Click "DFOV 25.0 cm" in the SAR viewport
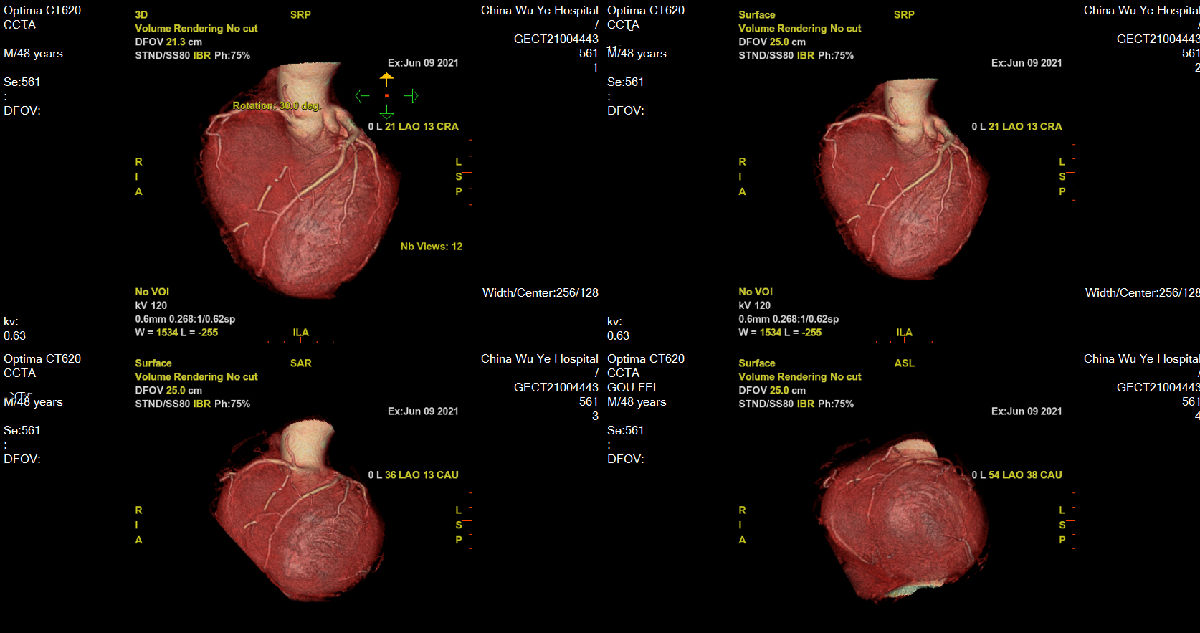Image resolution: width=1200 pixels, height=633 pixels. pyautogui.click(x=168, y=390)
